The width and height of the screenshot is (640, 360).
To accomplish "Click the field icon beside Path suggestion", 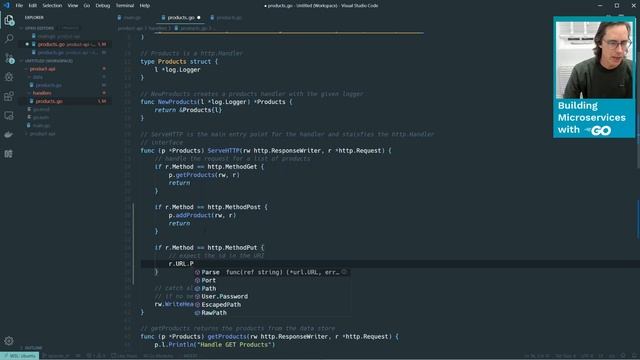I will click(197, 289).
